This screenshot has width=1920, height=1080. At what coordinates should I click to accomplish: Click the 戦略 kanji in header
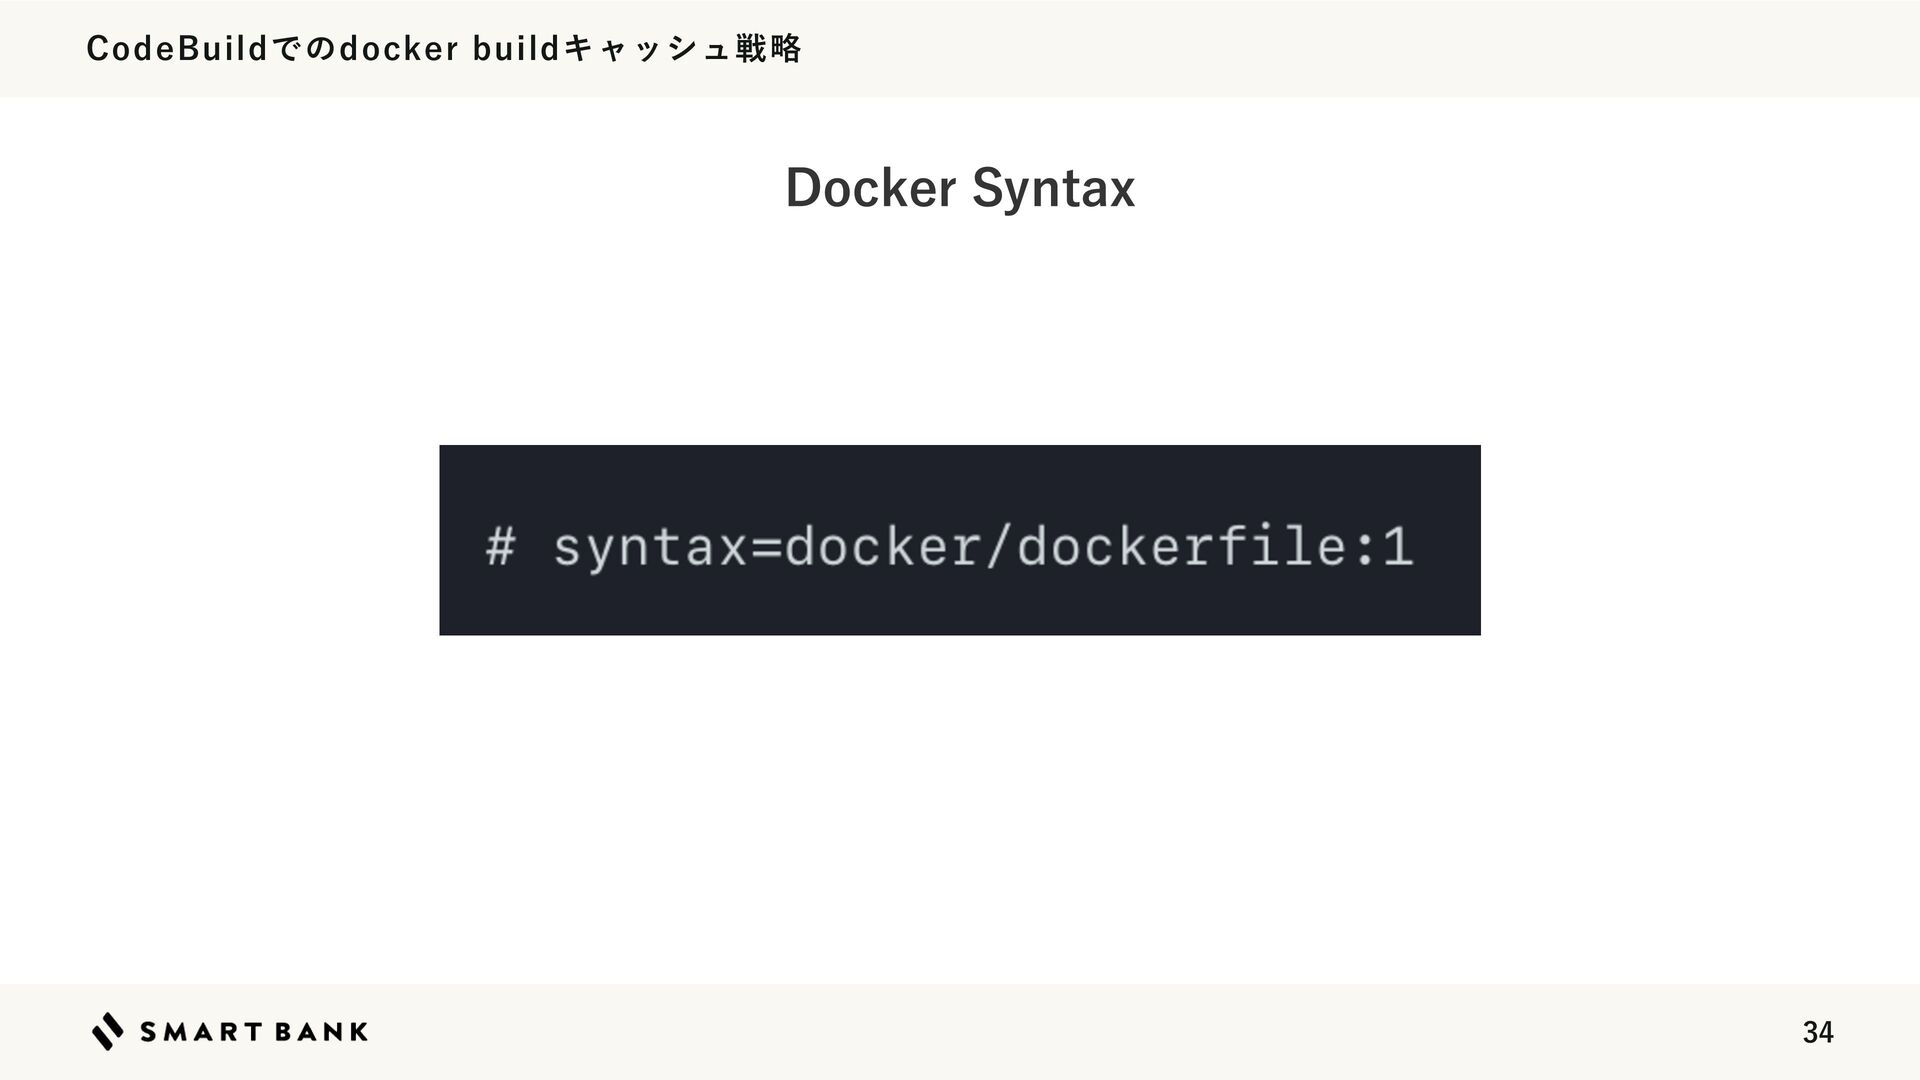(x=768, y=48)
